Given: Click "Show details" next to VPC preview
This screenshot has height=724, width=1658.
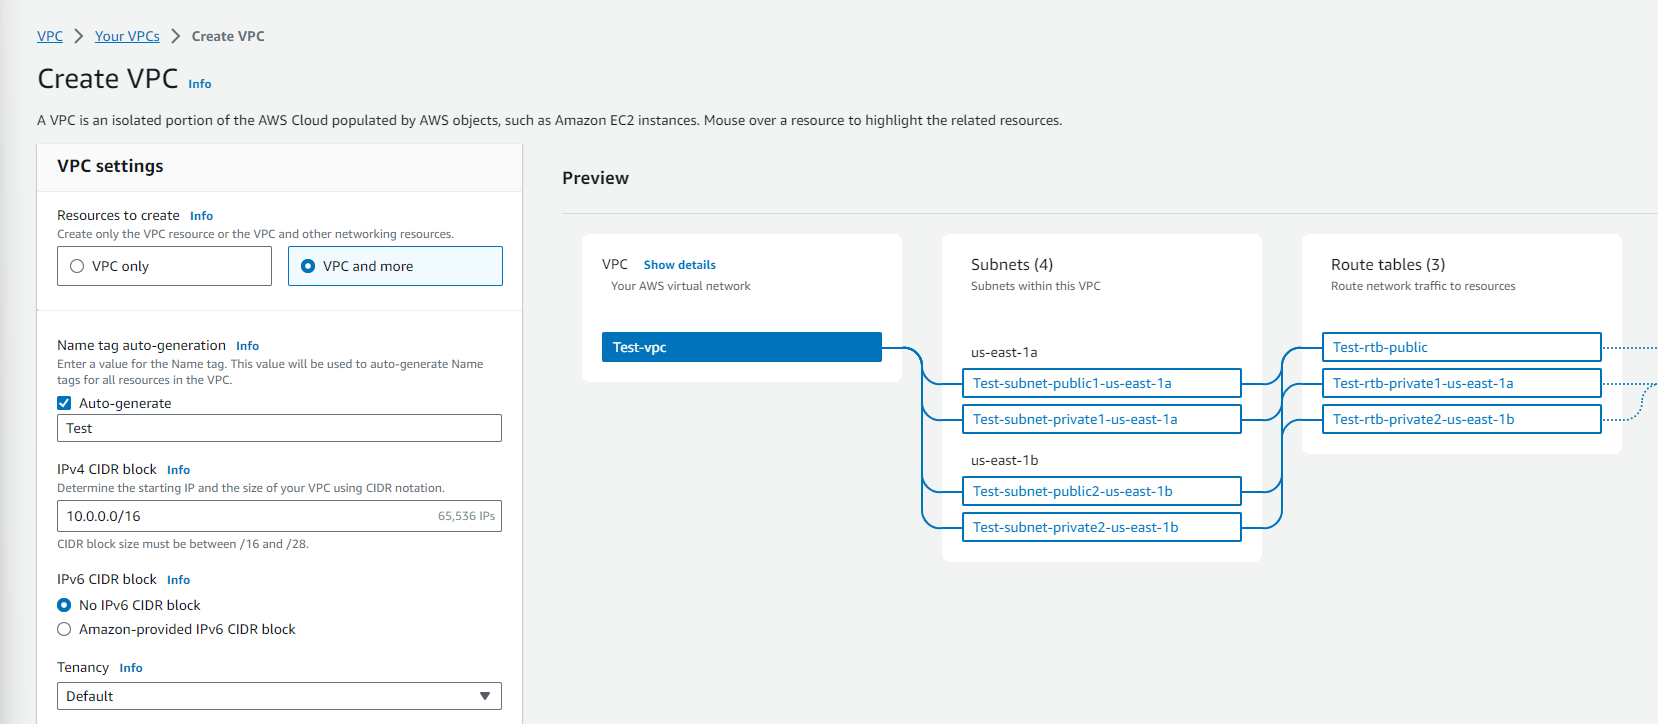Looking at the screenshot, I should pyautogui.click(x=679, y=264).
